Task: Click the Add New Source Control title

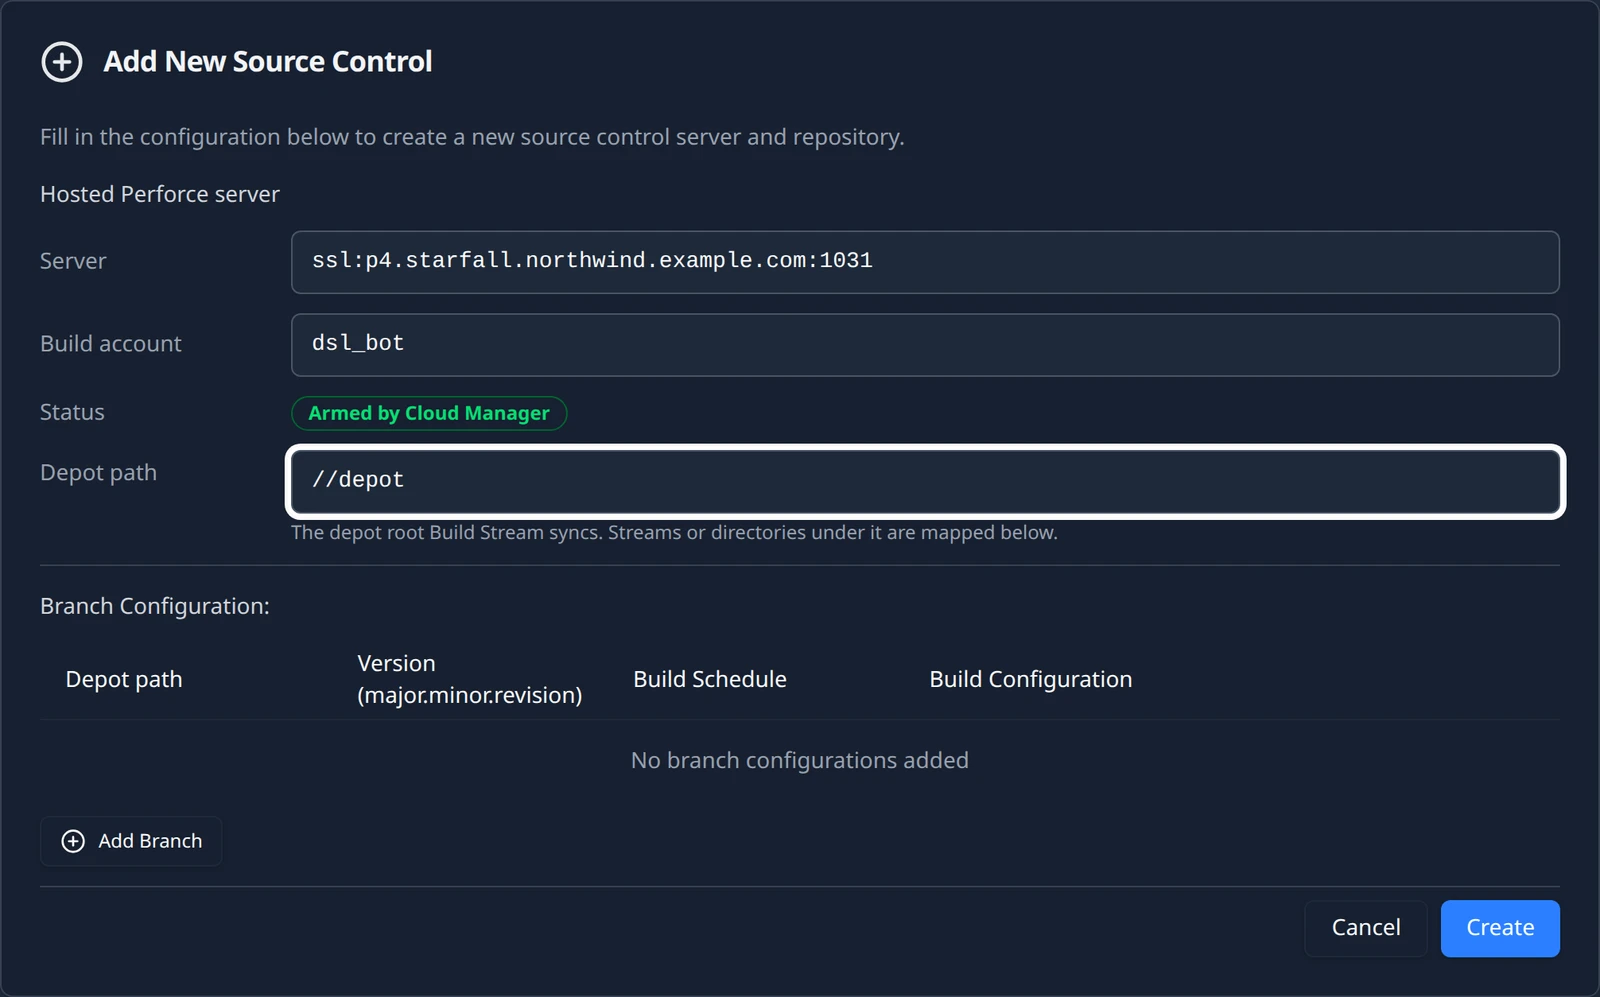Action: (268, 62)
